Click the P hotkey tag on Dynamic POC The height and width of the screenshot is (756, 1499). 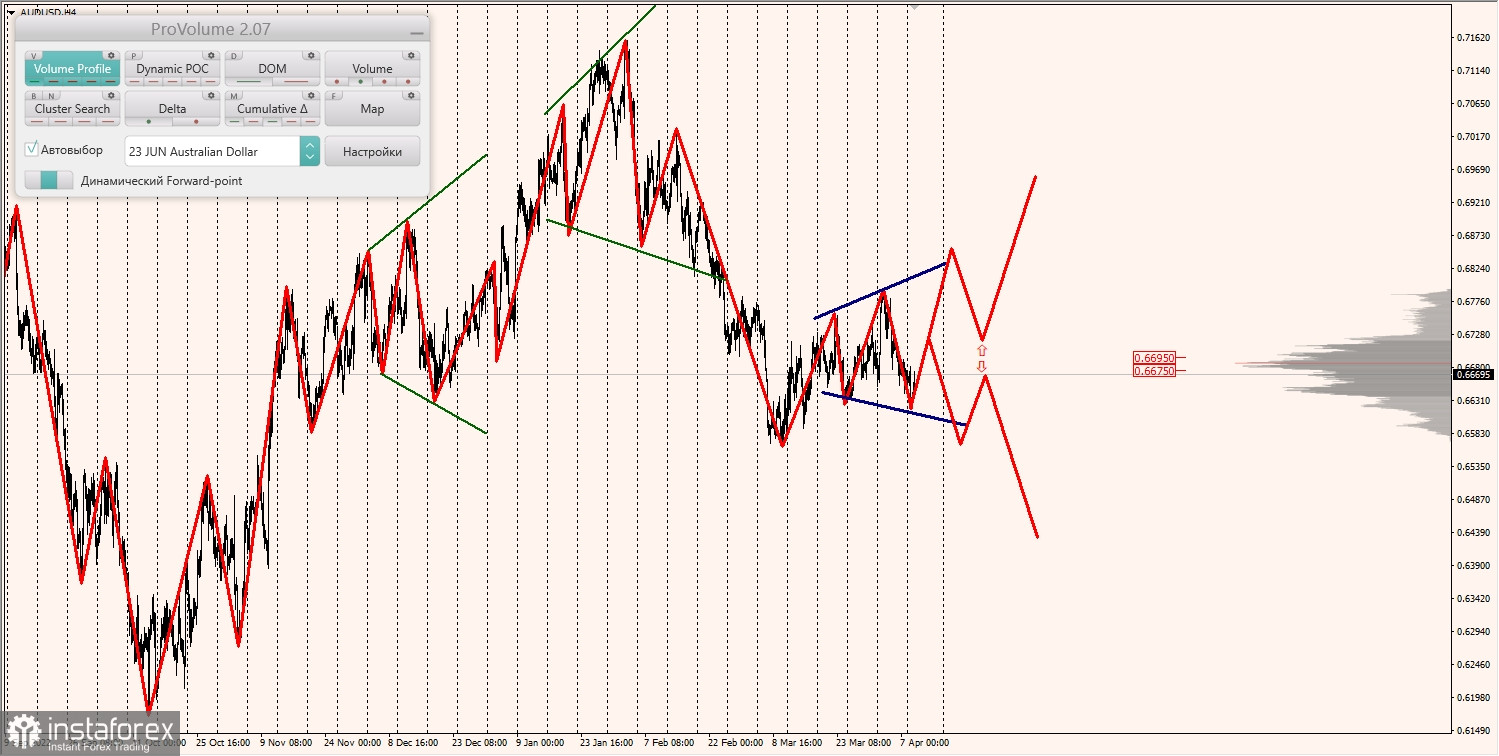pyautogui.click(x=134, y=56)
